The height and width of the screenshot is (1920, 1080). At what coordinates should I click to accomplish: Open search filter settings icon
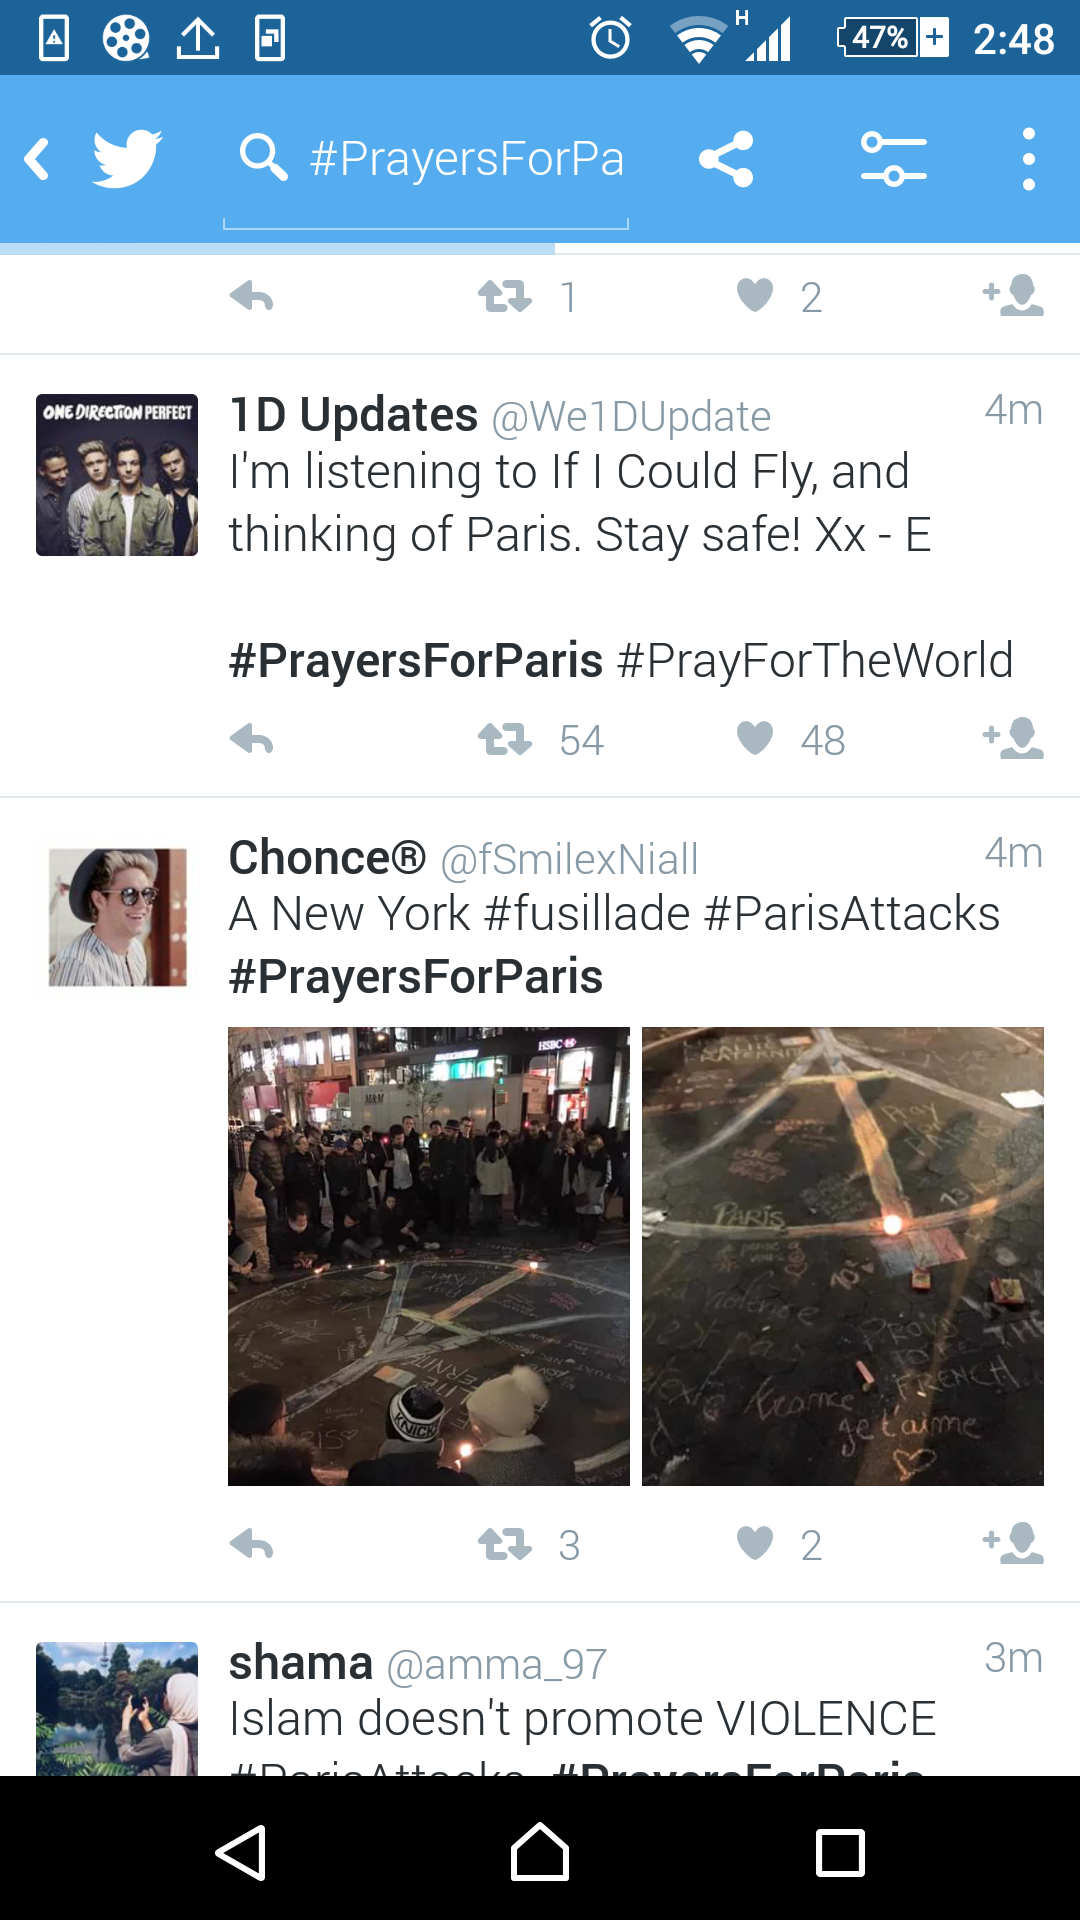tap(893, 159)
